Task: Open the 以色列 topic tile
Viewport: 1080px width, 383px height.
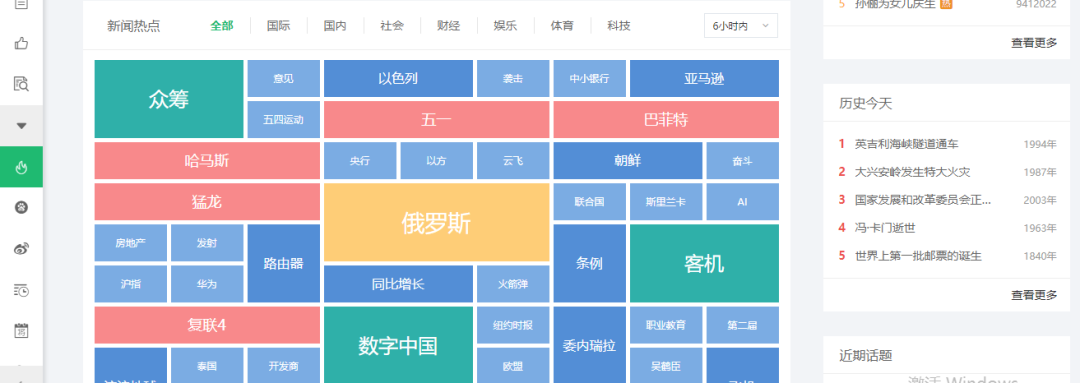Action: click(398, 79)
